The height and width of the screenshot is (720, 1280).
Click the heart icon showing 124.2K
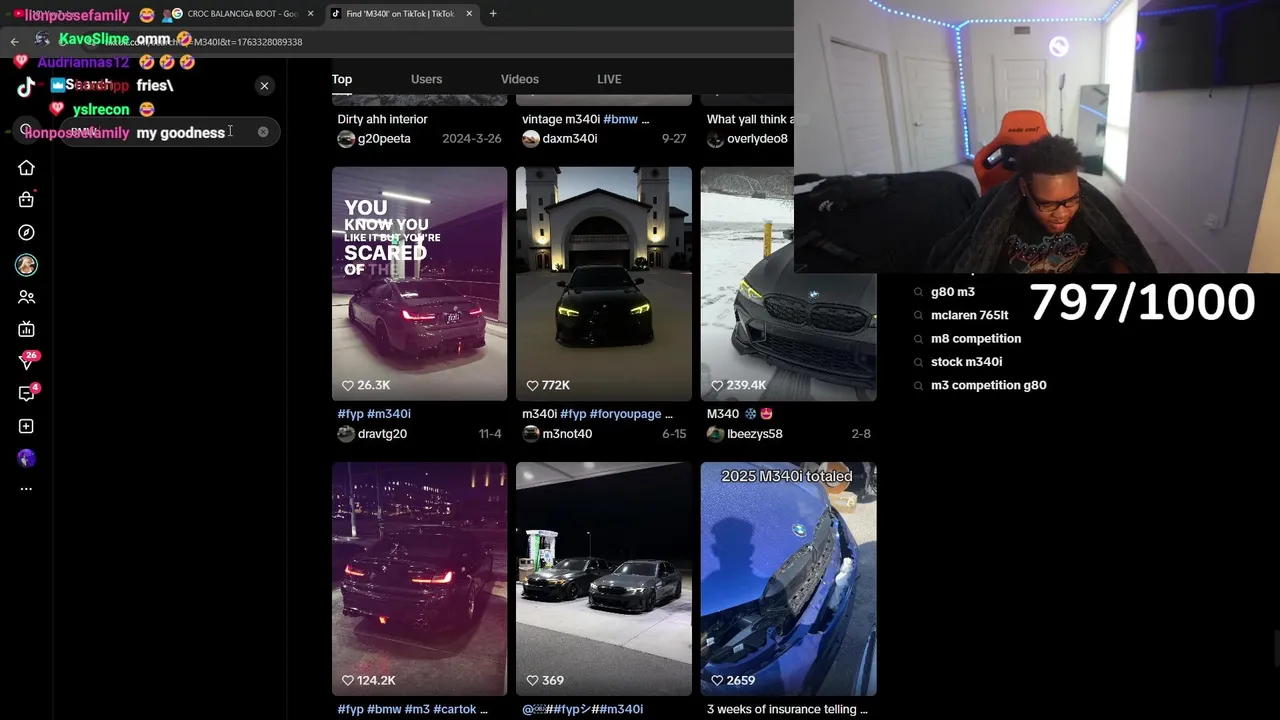point(348,680)
